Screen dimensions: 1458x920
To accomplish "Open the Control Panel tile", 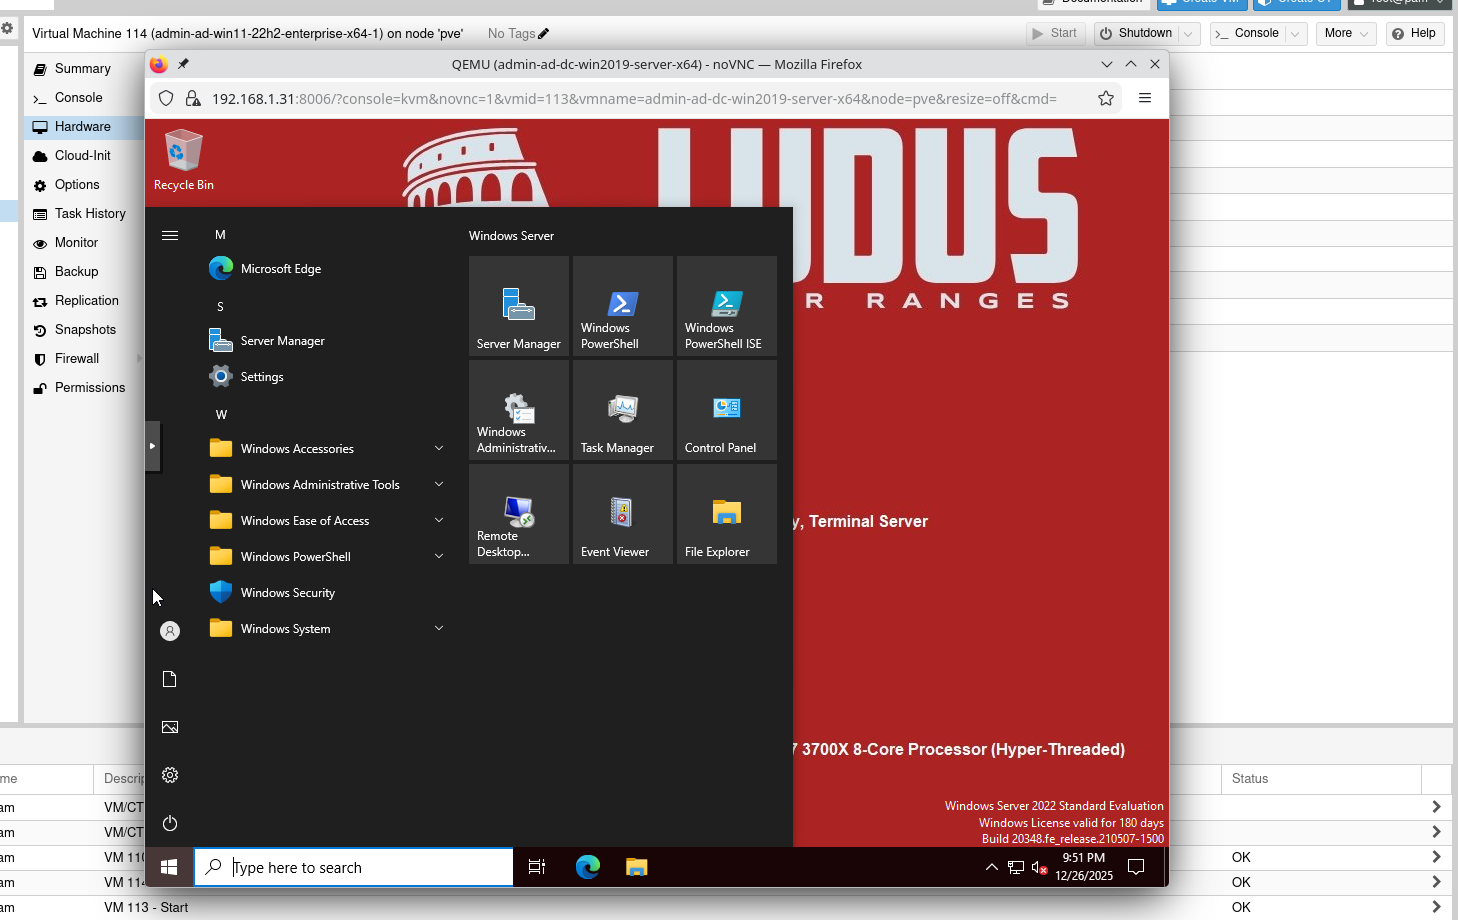I will [726, 410].
